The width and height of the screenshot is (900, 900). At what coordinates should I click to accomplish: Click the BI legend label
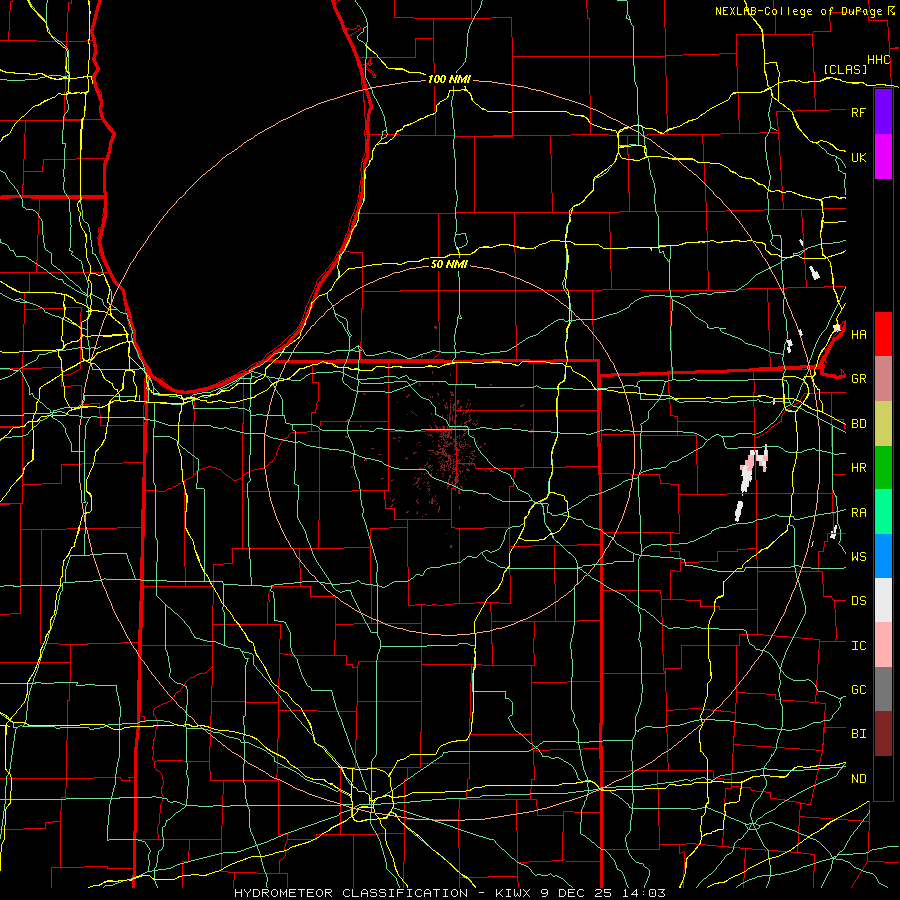858,734
